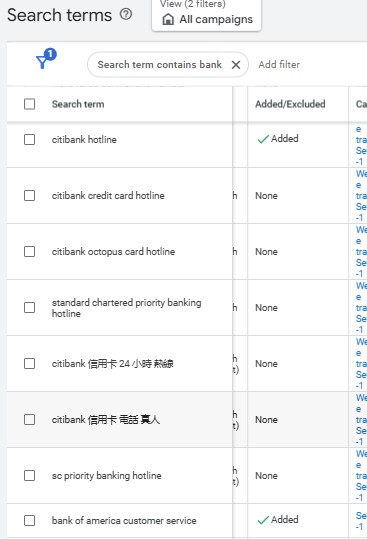Viewport: 367px width, 539px height.
Task: Click the 'Search term contains bank' filter chip
Action: tap(159, 65)
